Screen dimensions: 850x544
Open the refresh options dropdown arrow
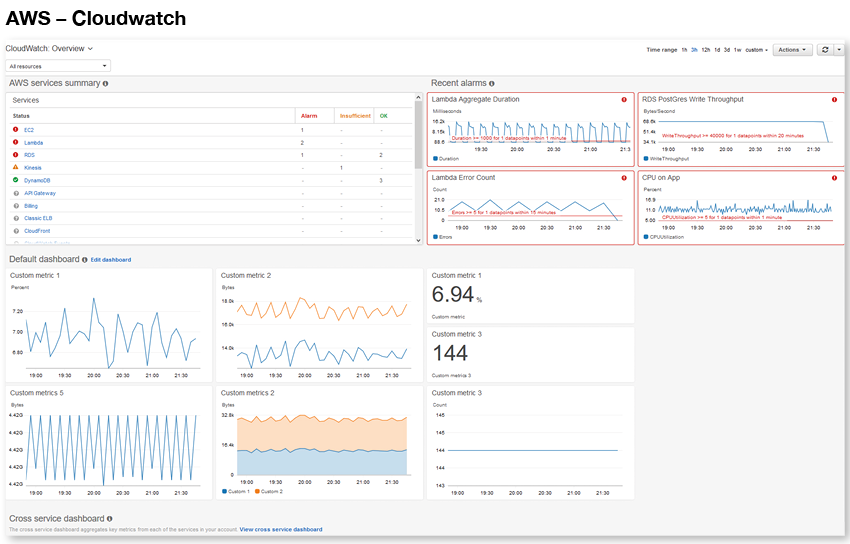(839, 49)
